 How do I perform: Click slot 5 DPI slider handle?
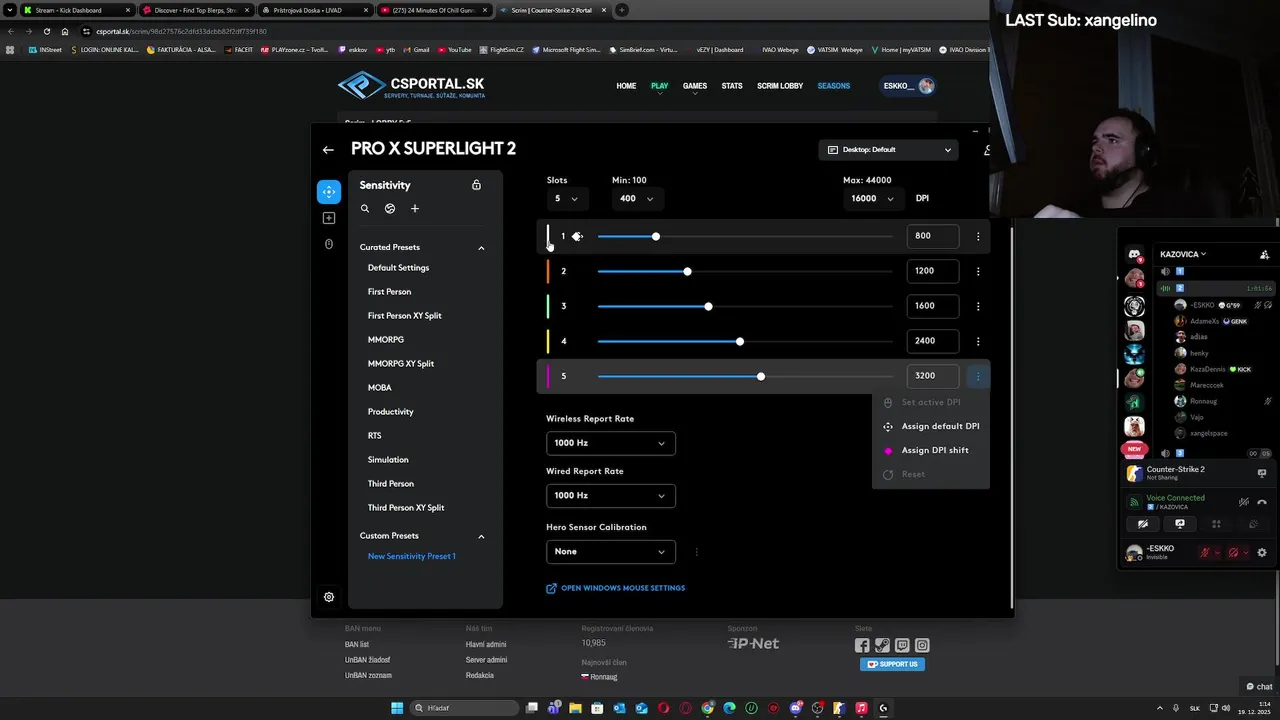click(761, 376)
